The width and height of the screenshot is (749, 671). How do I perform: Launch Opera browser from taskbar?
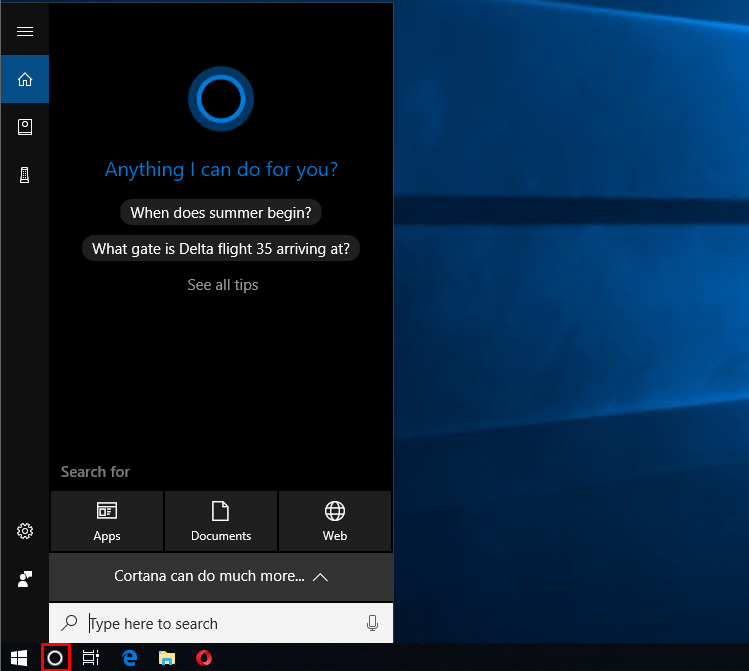pos(204,658)
